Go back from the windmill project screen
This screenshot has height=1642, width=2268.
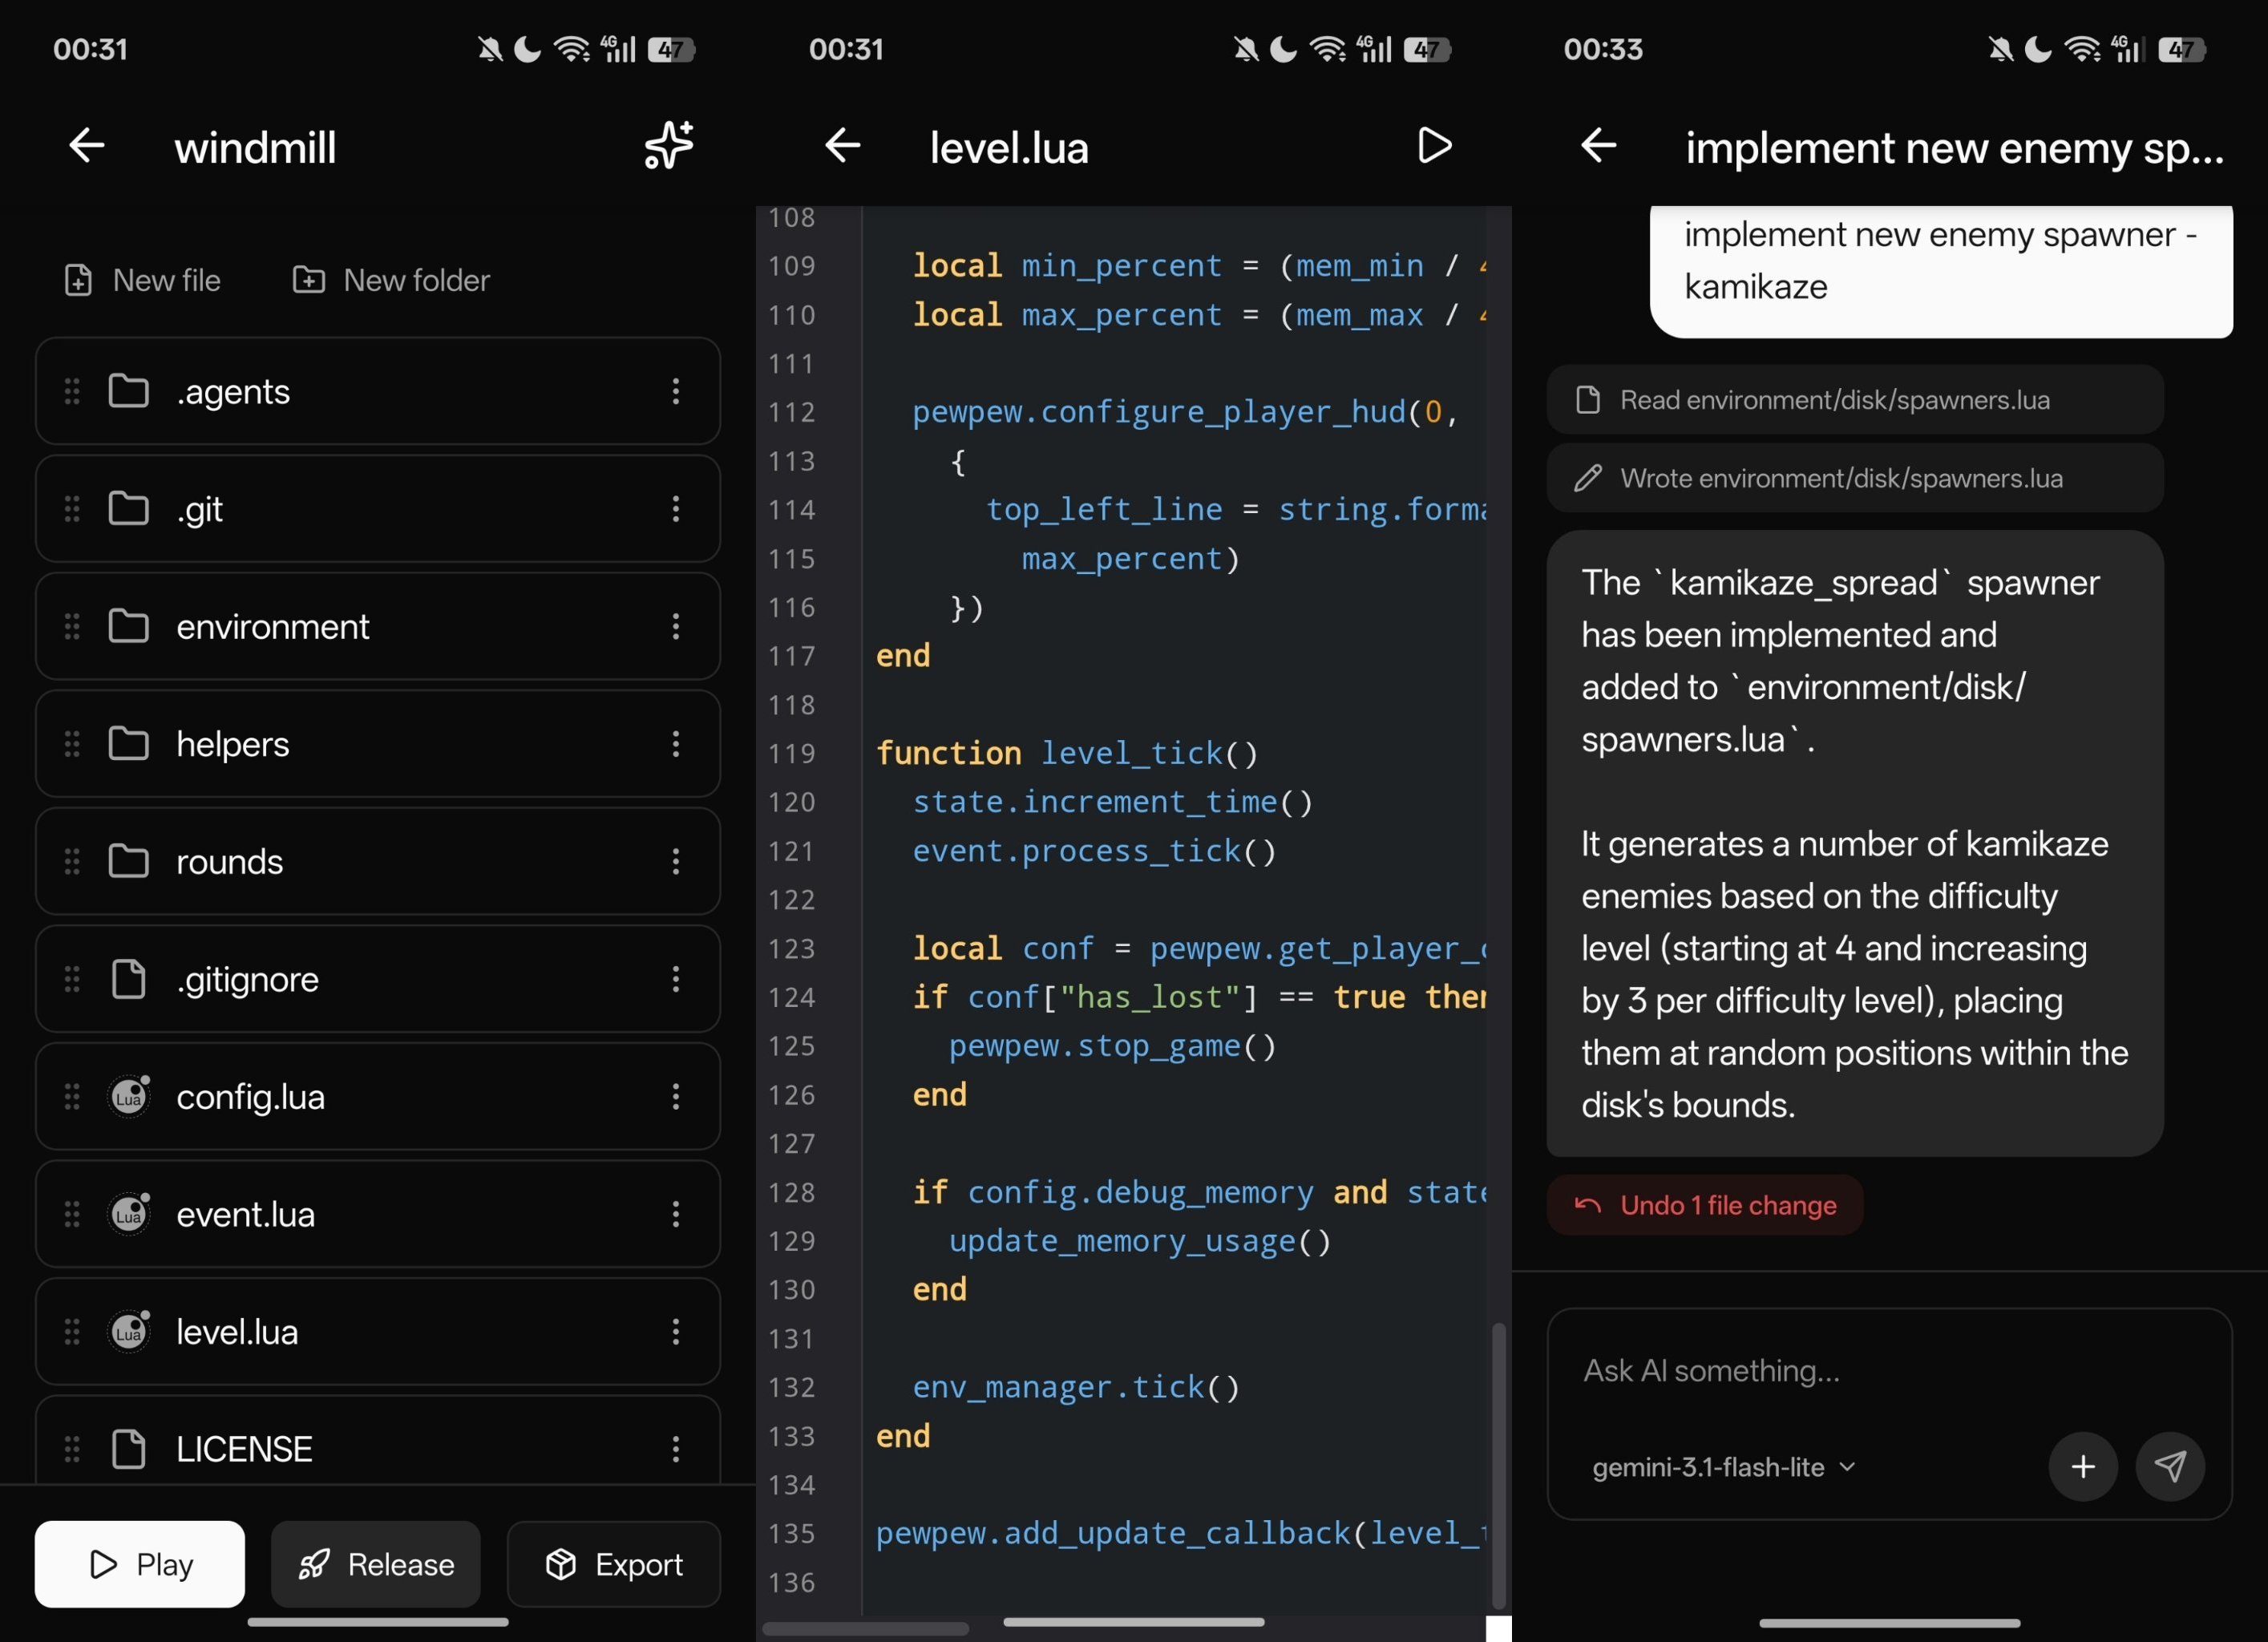87,146
